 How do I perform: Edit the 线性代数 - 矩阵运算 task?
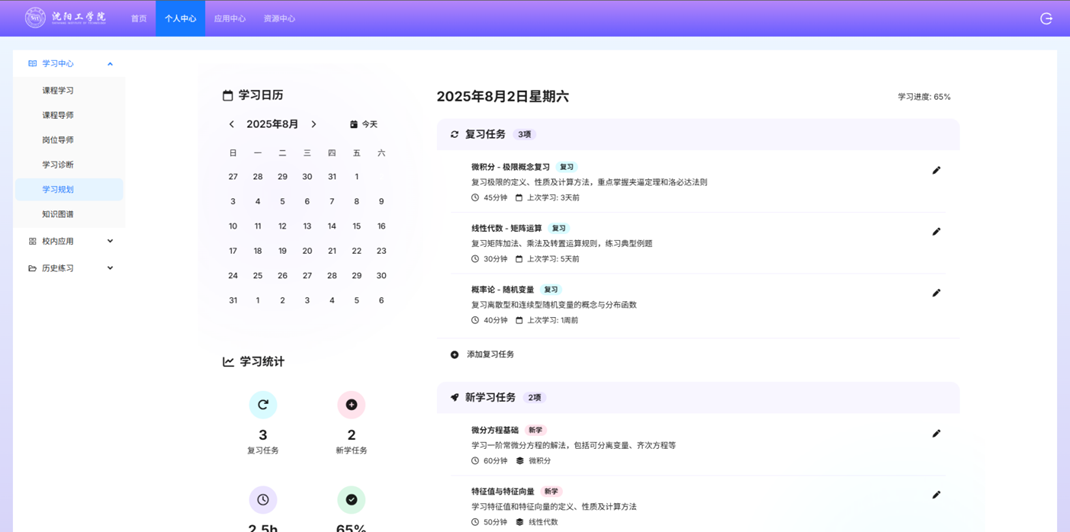pyautogui.click(x=936, y=232)
